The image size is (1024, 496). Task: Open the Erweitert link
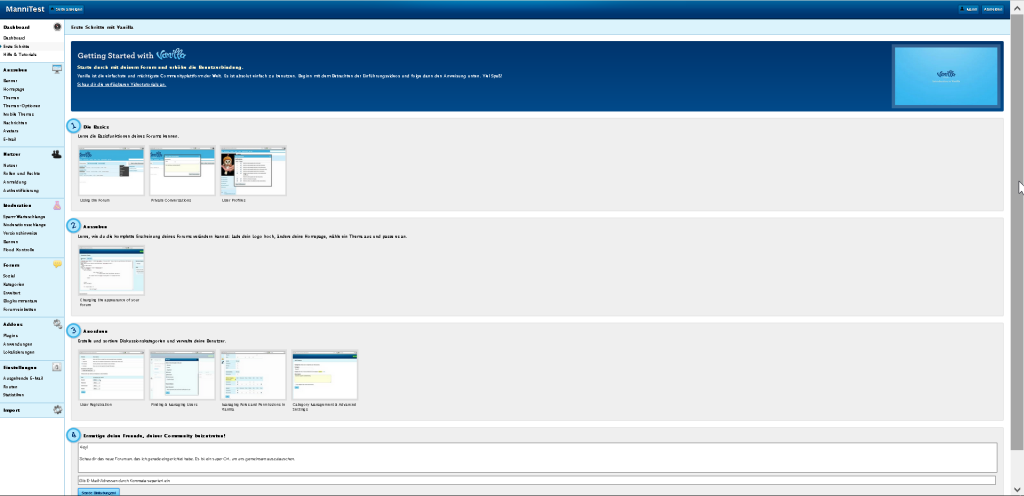click(x=12, y=293)
